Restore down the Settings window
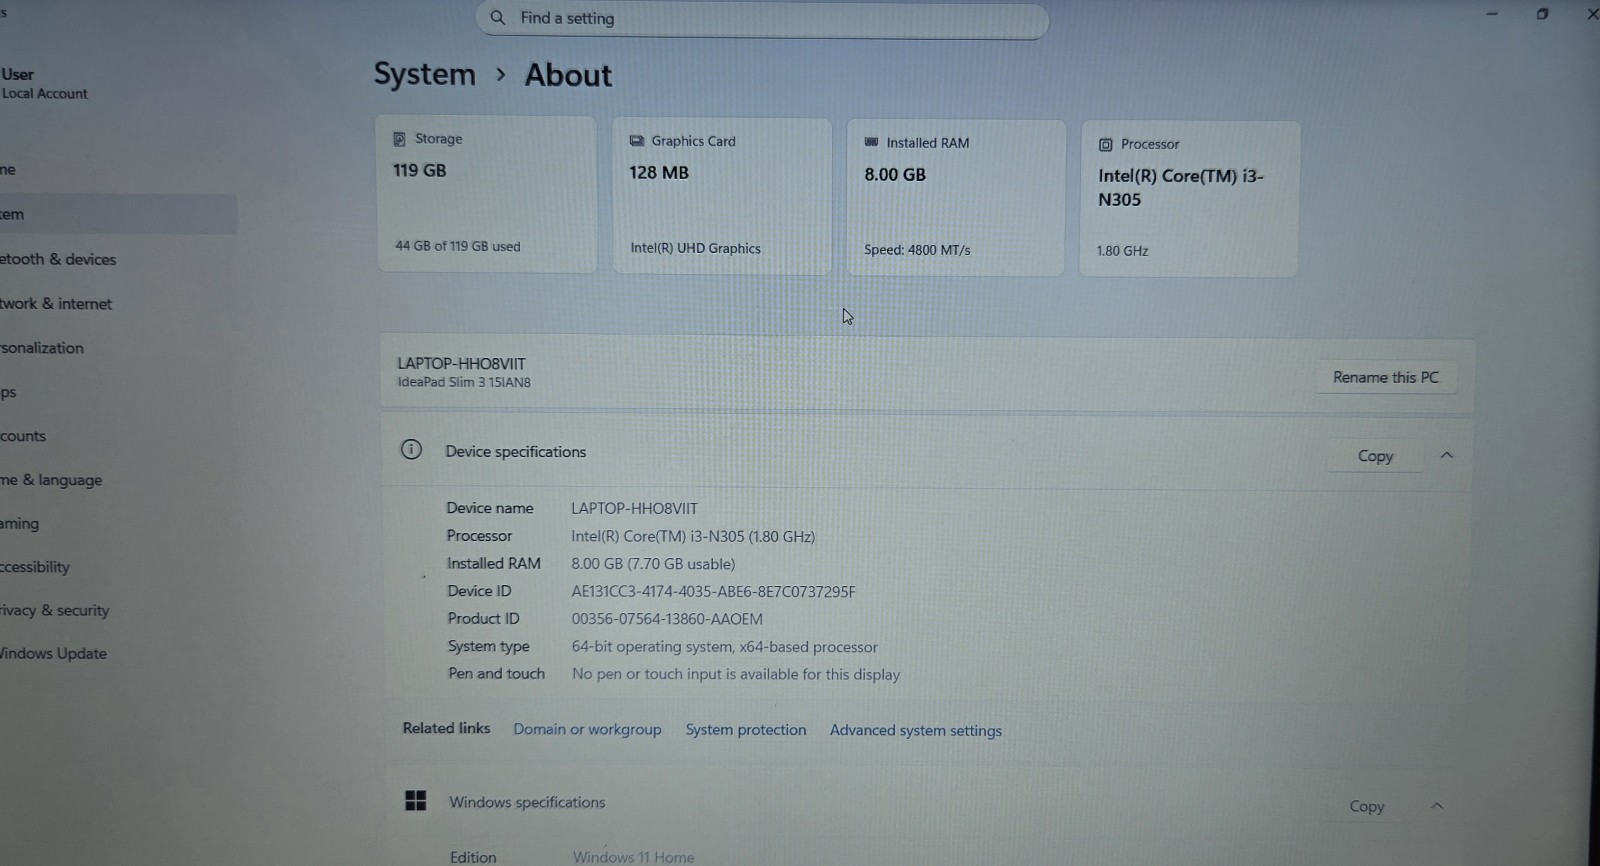The image size is (1600, 866). [x=1542, y=14]
